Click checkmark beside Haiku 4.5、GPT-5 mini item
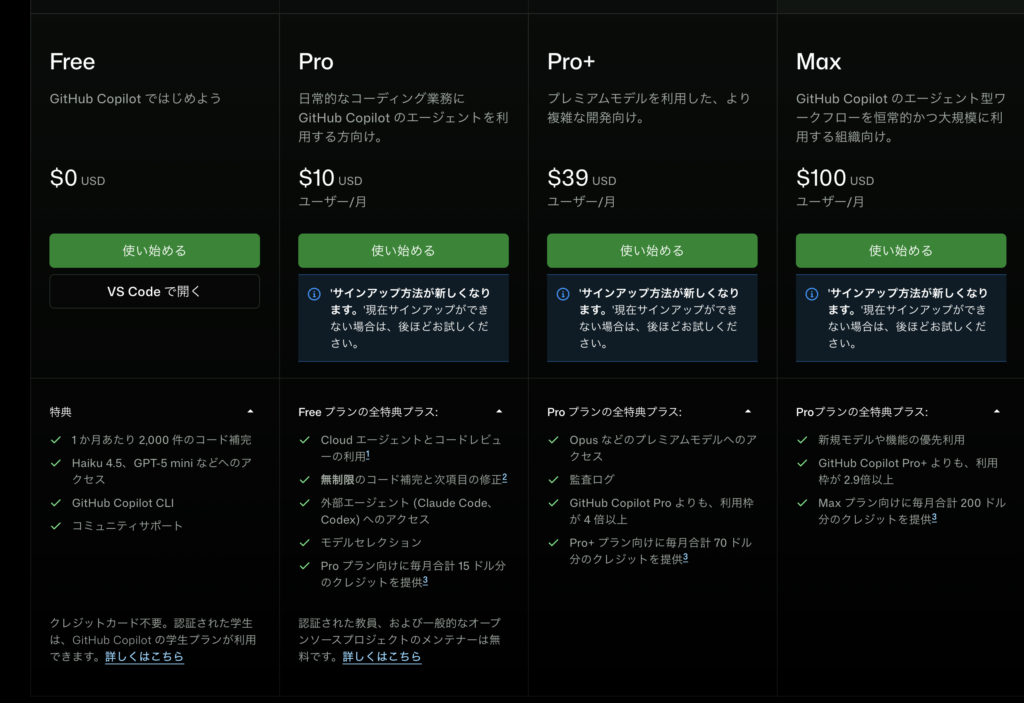 point(56,463)
